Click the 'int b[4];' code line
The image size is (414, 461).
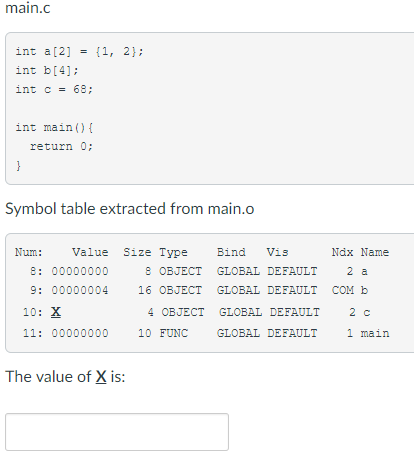(47, 70)
